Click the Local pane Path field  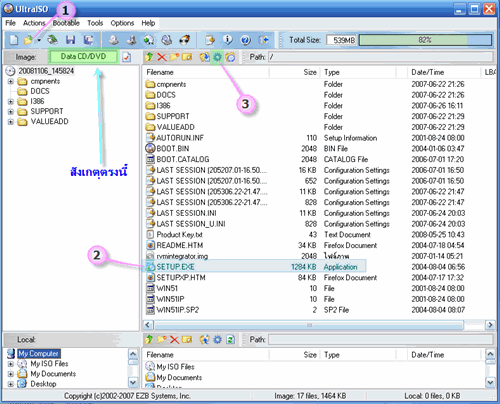381,340
